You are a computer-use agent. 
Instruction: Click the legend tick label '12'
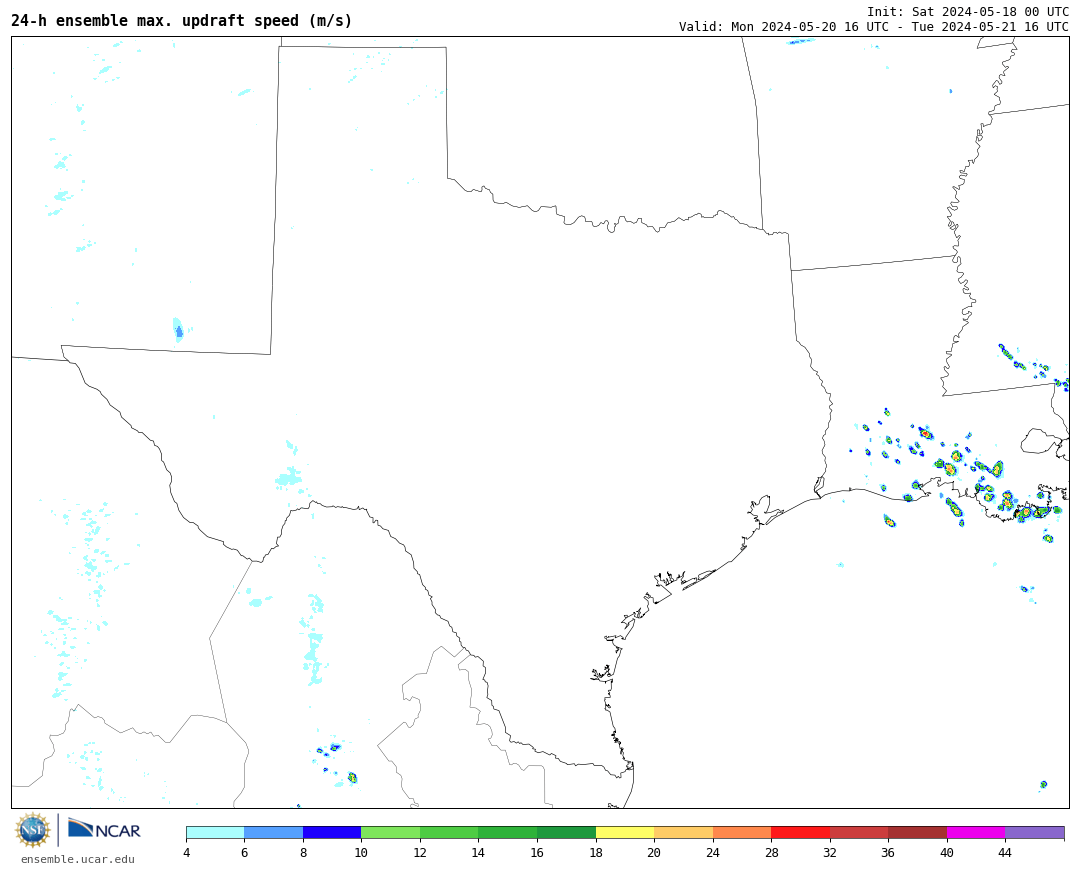point(420,853)
